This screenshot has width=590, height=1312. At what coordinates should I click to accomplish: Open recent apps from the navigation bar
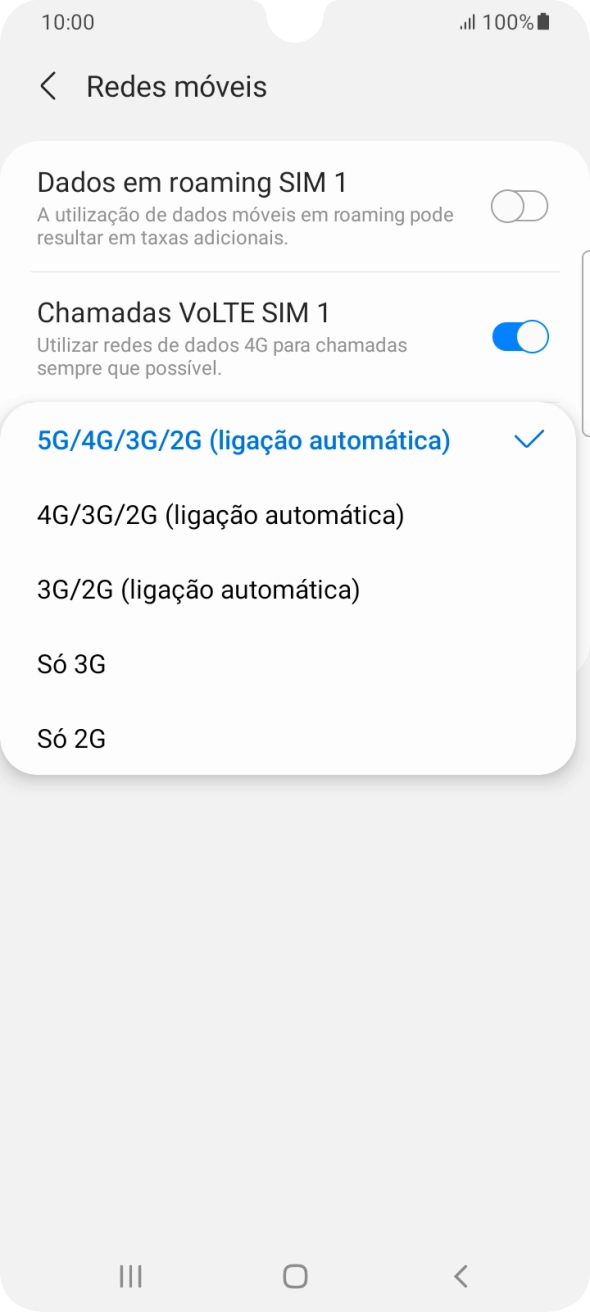[x=129, y=1276]
